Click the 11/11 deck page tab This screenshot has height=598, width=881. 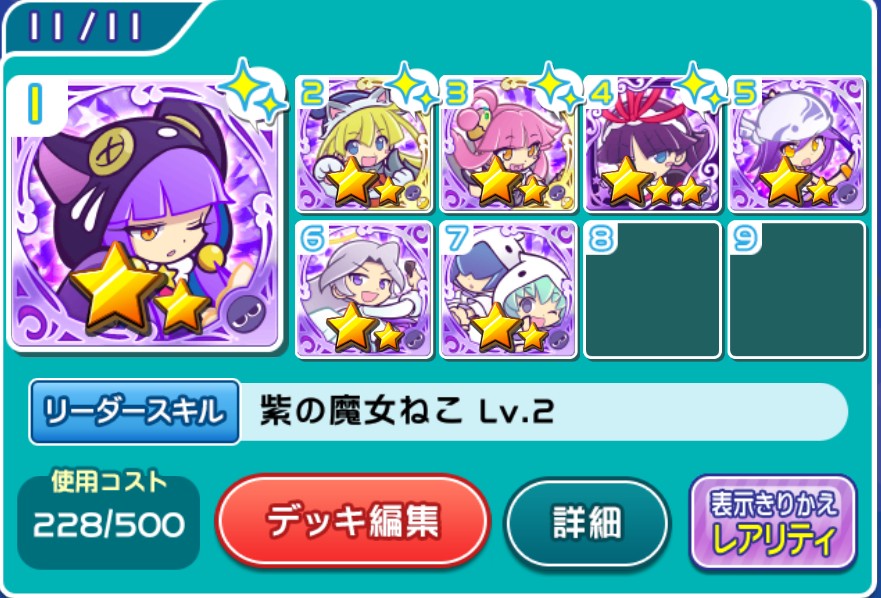click(x=84, y=26)
